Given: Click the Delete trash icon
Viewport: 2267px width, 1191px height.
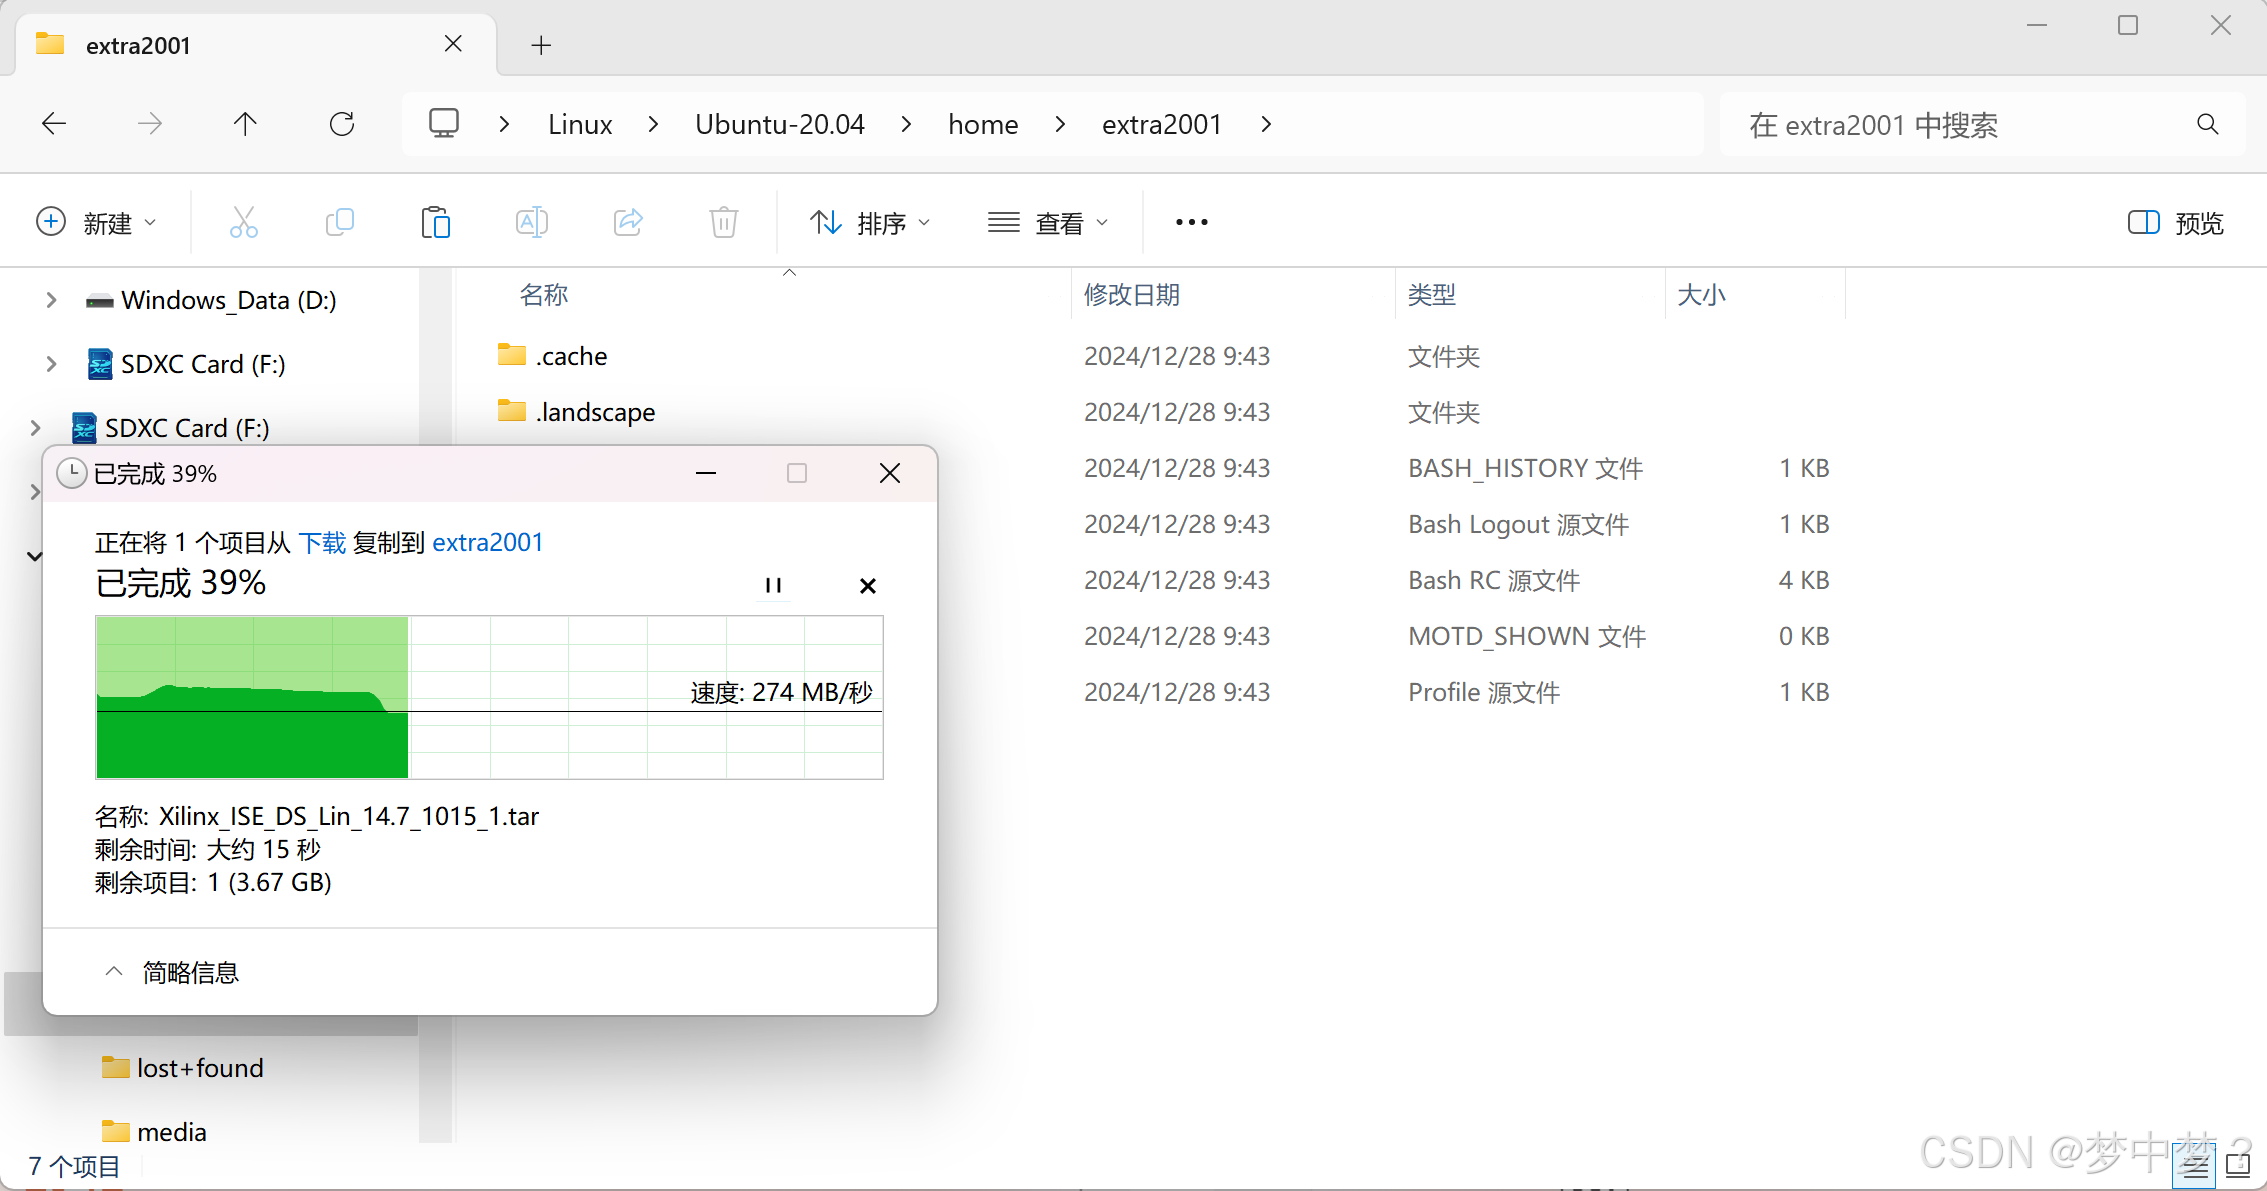Looking at the screenshot, I should (x=724, y=222).
